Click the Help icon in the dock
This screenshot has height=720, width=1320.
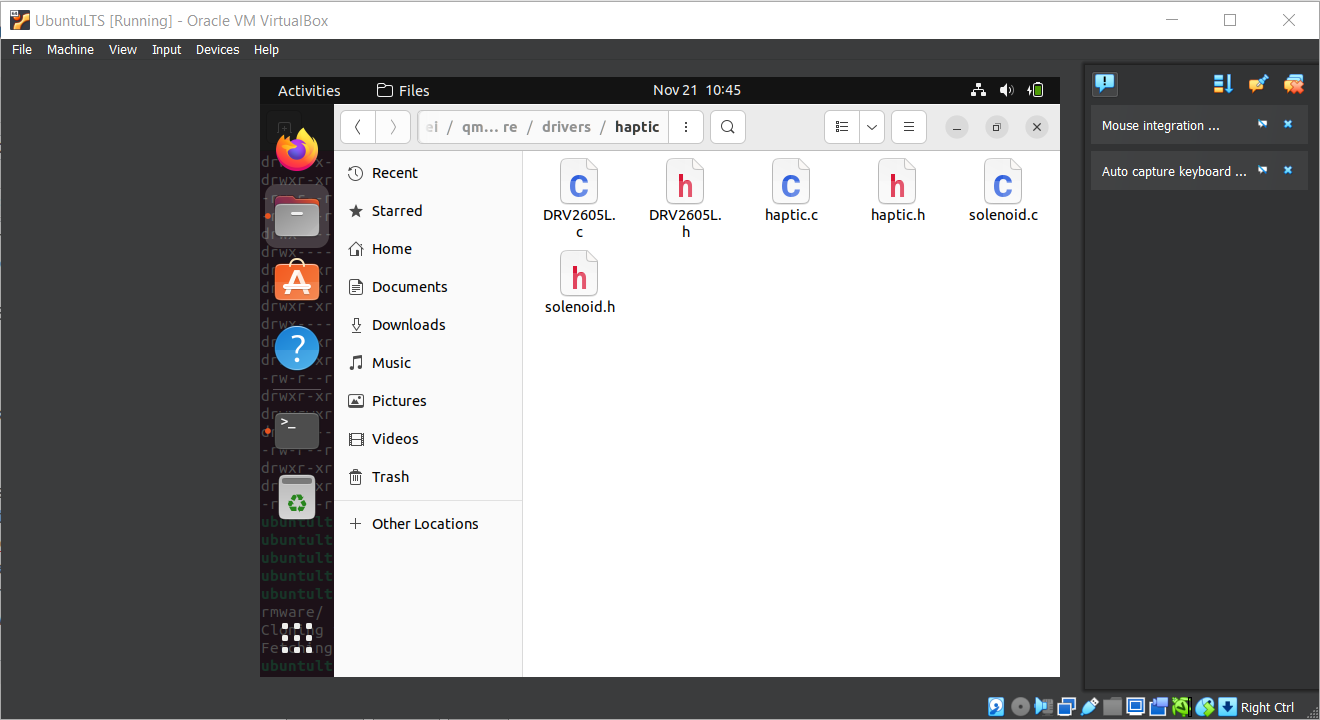(x=297, y=349)
